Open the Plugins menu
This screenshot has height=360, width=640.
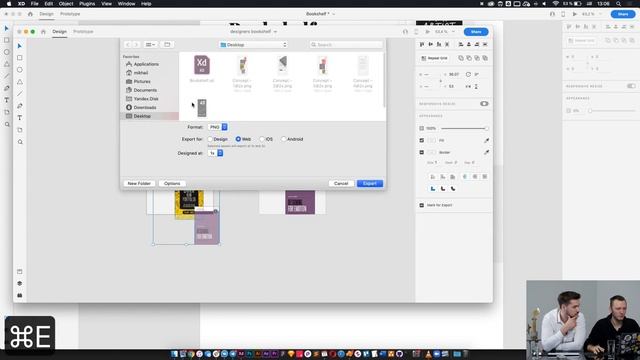[x=87, y=4]
